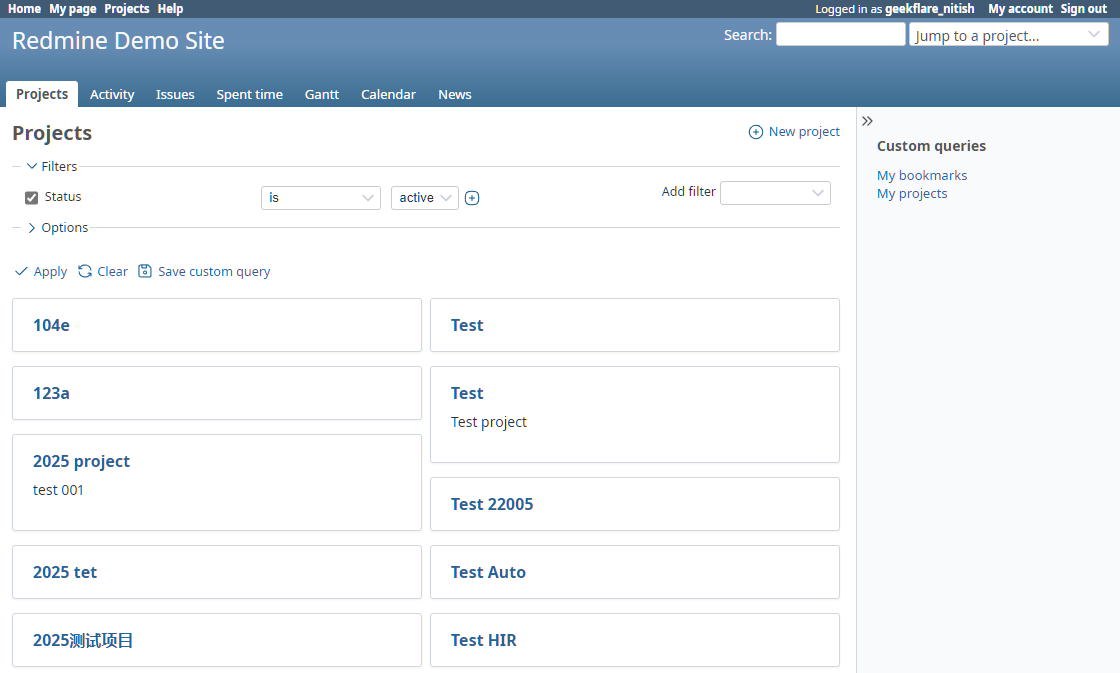The width and height of the screenshot is (1120, 673).
Task: Open the Issues tab
Action: 175,94
